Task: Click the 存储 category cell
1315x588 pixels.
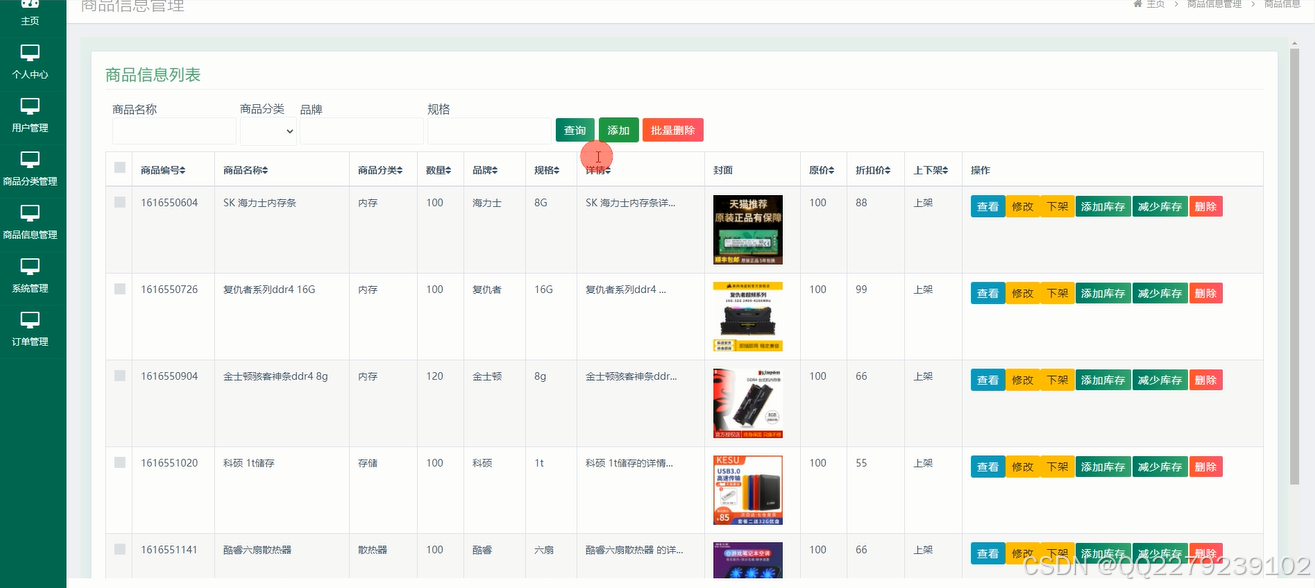Action: click(x=368, y=464)
